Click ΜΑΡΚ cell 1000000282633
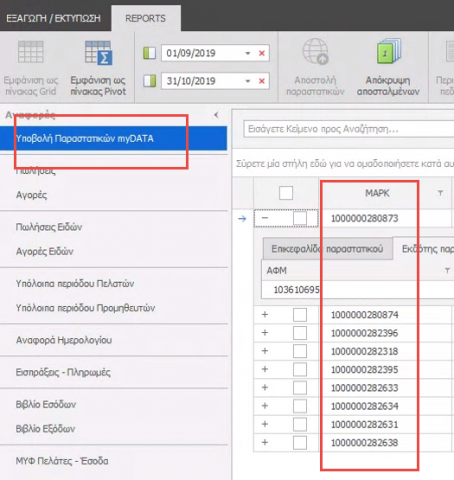This screenshot has width=454, height=480. (x=365, y=388)
